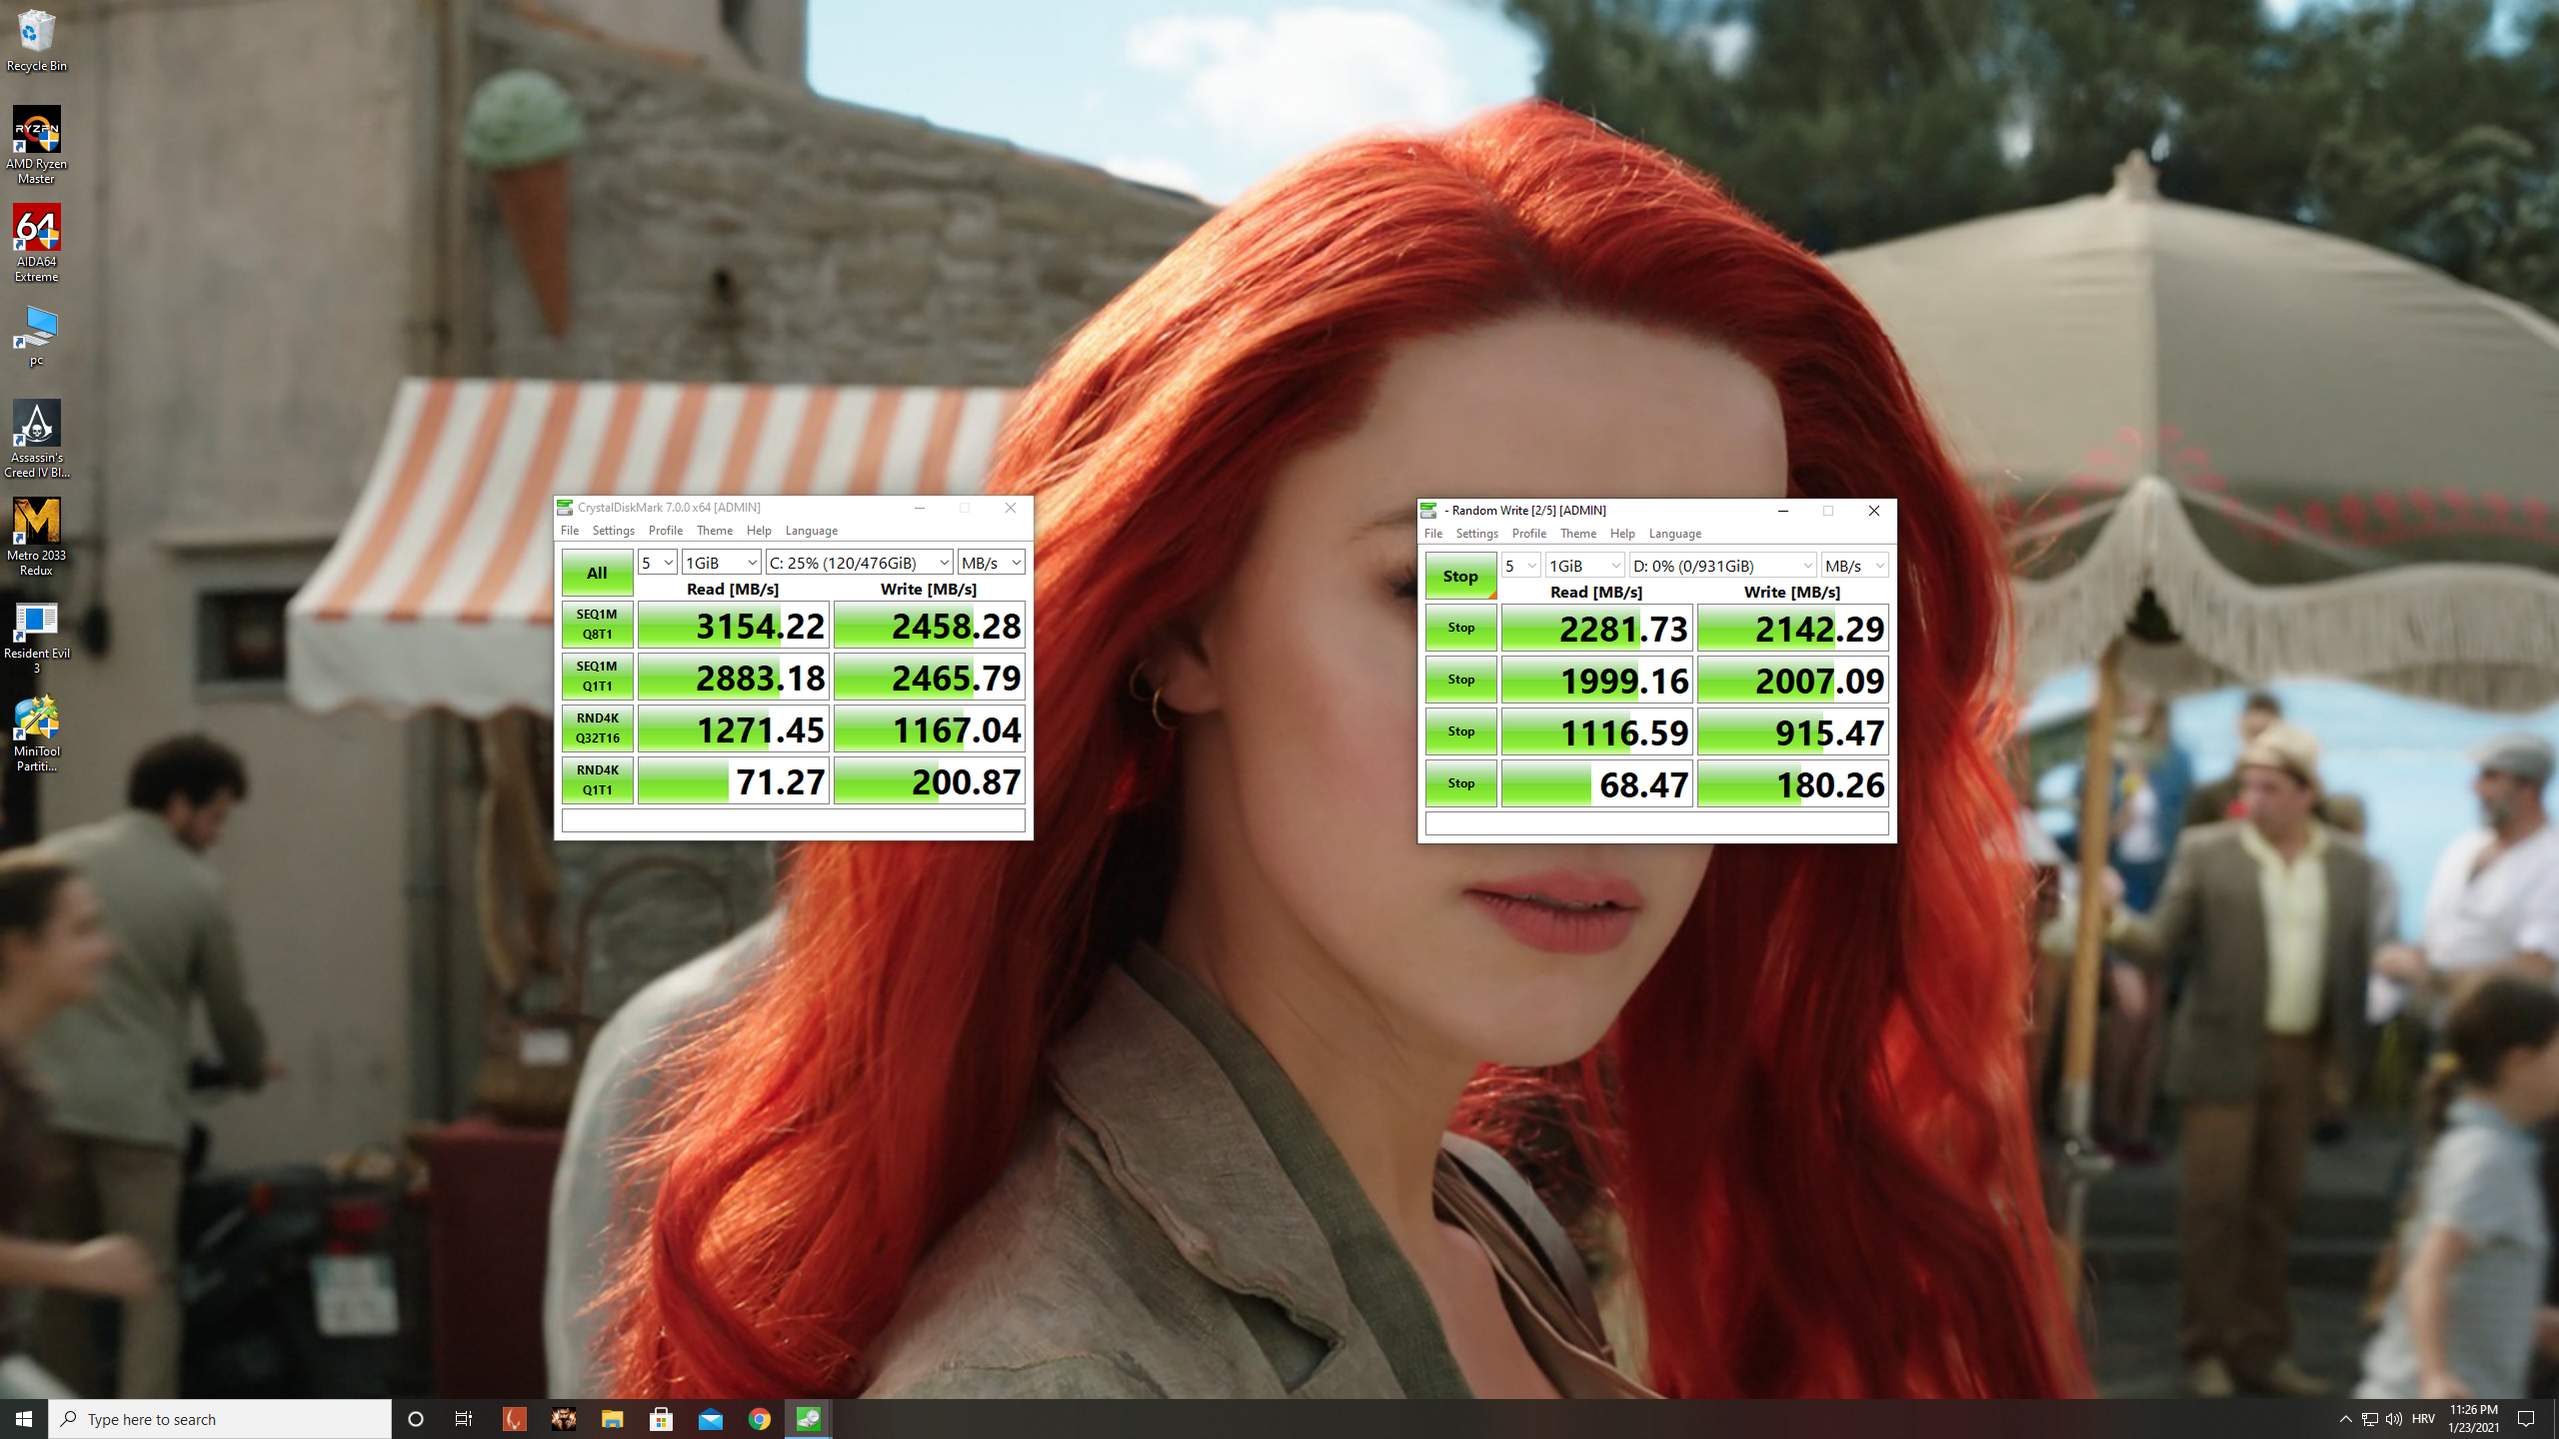Click Chrome icon in taskbar
Image resolution: width=2559 pixels, height=1439 pixels.
759,1418
